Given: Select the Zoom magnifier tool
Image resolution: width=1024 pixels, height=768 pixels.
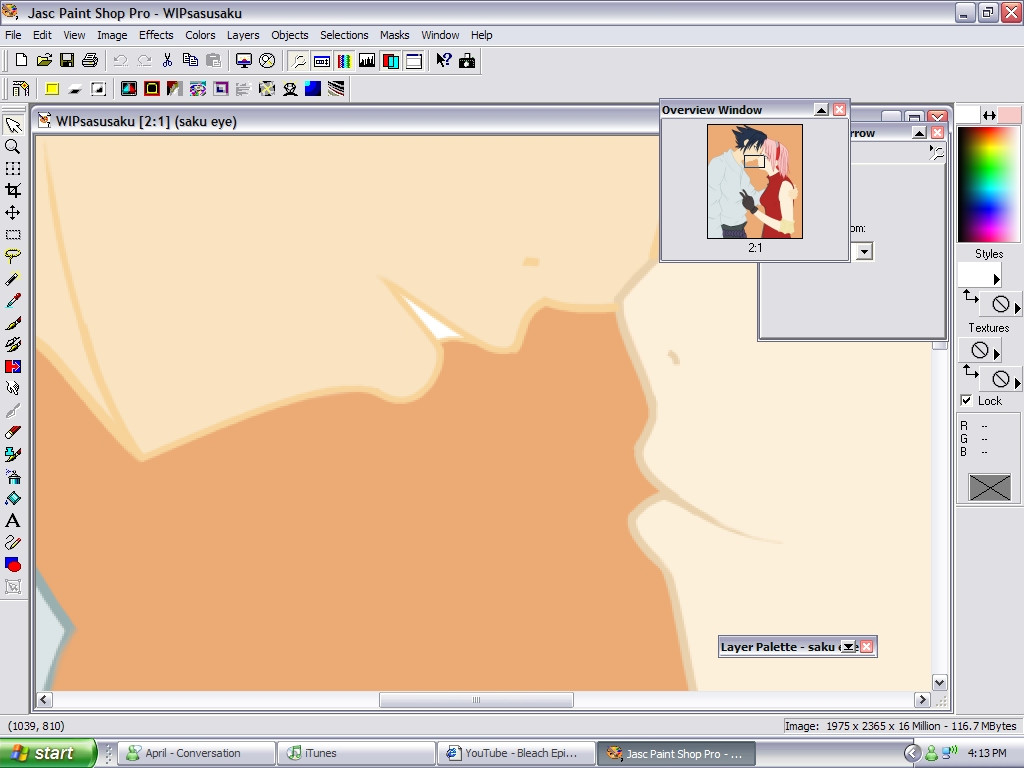Looking at the screenshot, I should [x=13, y=146].
